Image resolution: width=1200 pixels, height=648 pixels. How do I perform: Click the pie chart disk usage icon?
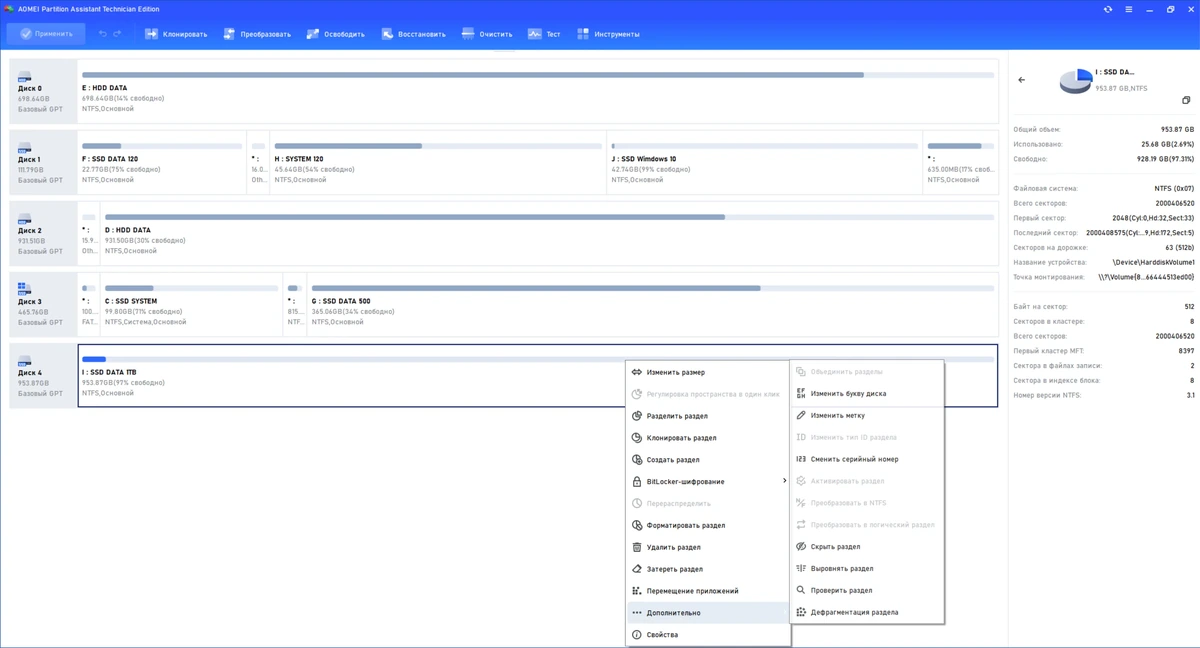[1076, 81]
